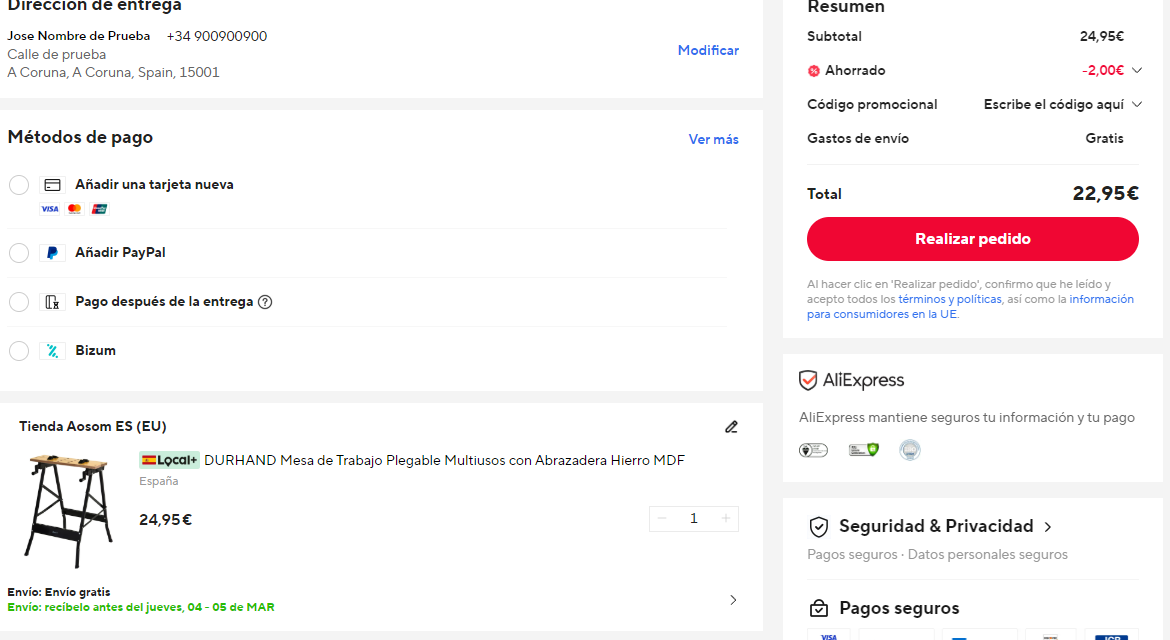Select the 'Añadir PayPal' radio button
This screenshot has height=640, width=1170.
click(19, 253)
